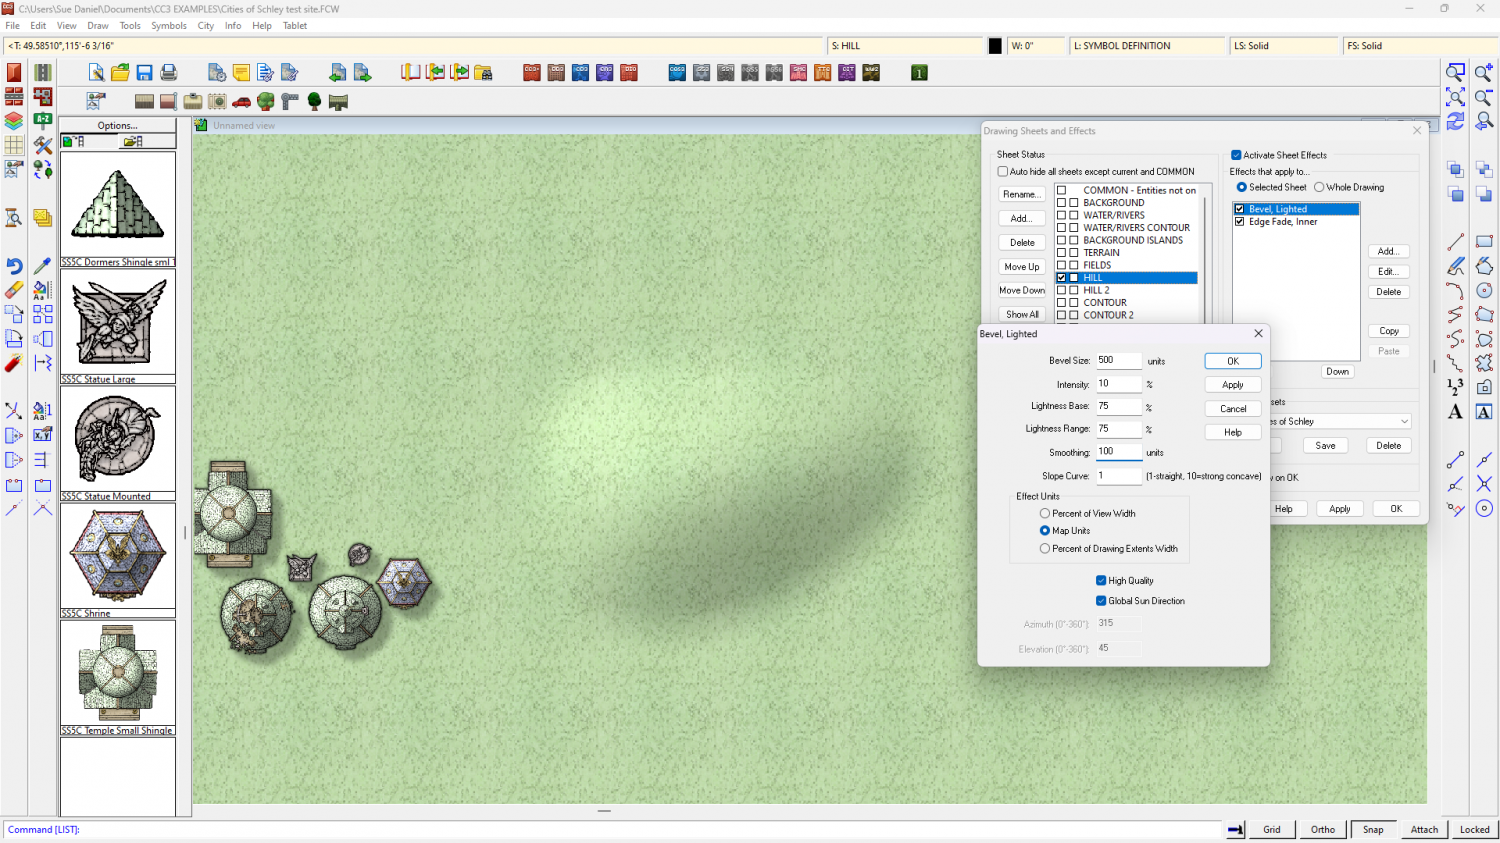
Task: Toggle the Grid status bar button
Action: tap(1271, 829)
